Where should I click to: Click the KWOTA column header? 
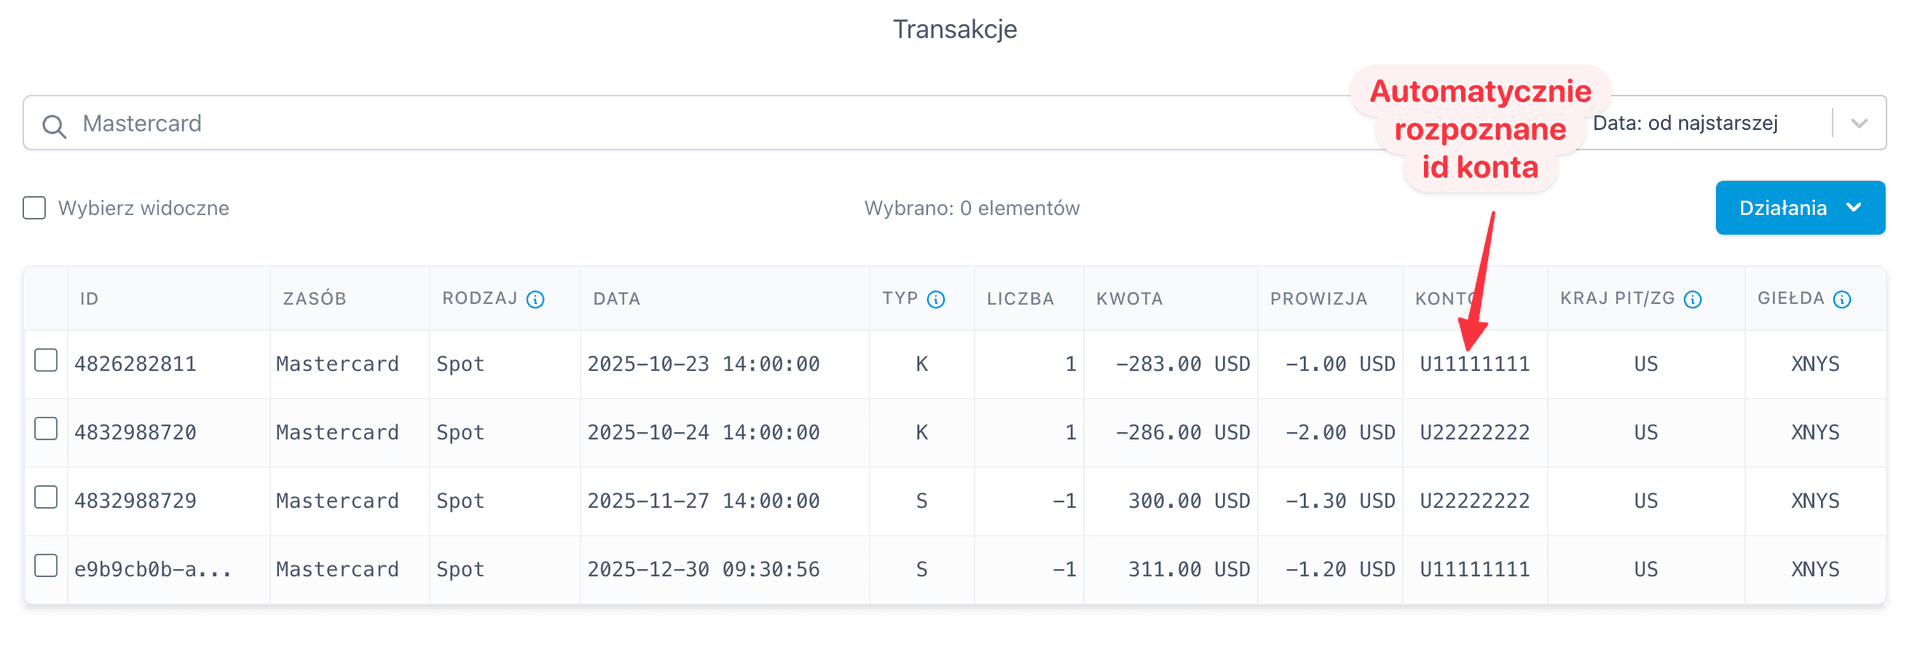click(1129, 298)
